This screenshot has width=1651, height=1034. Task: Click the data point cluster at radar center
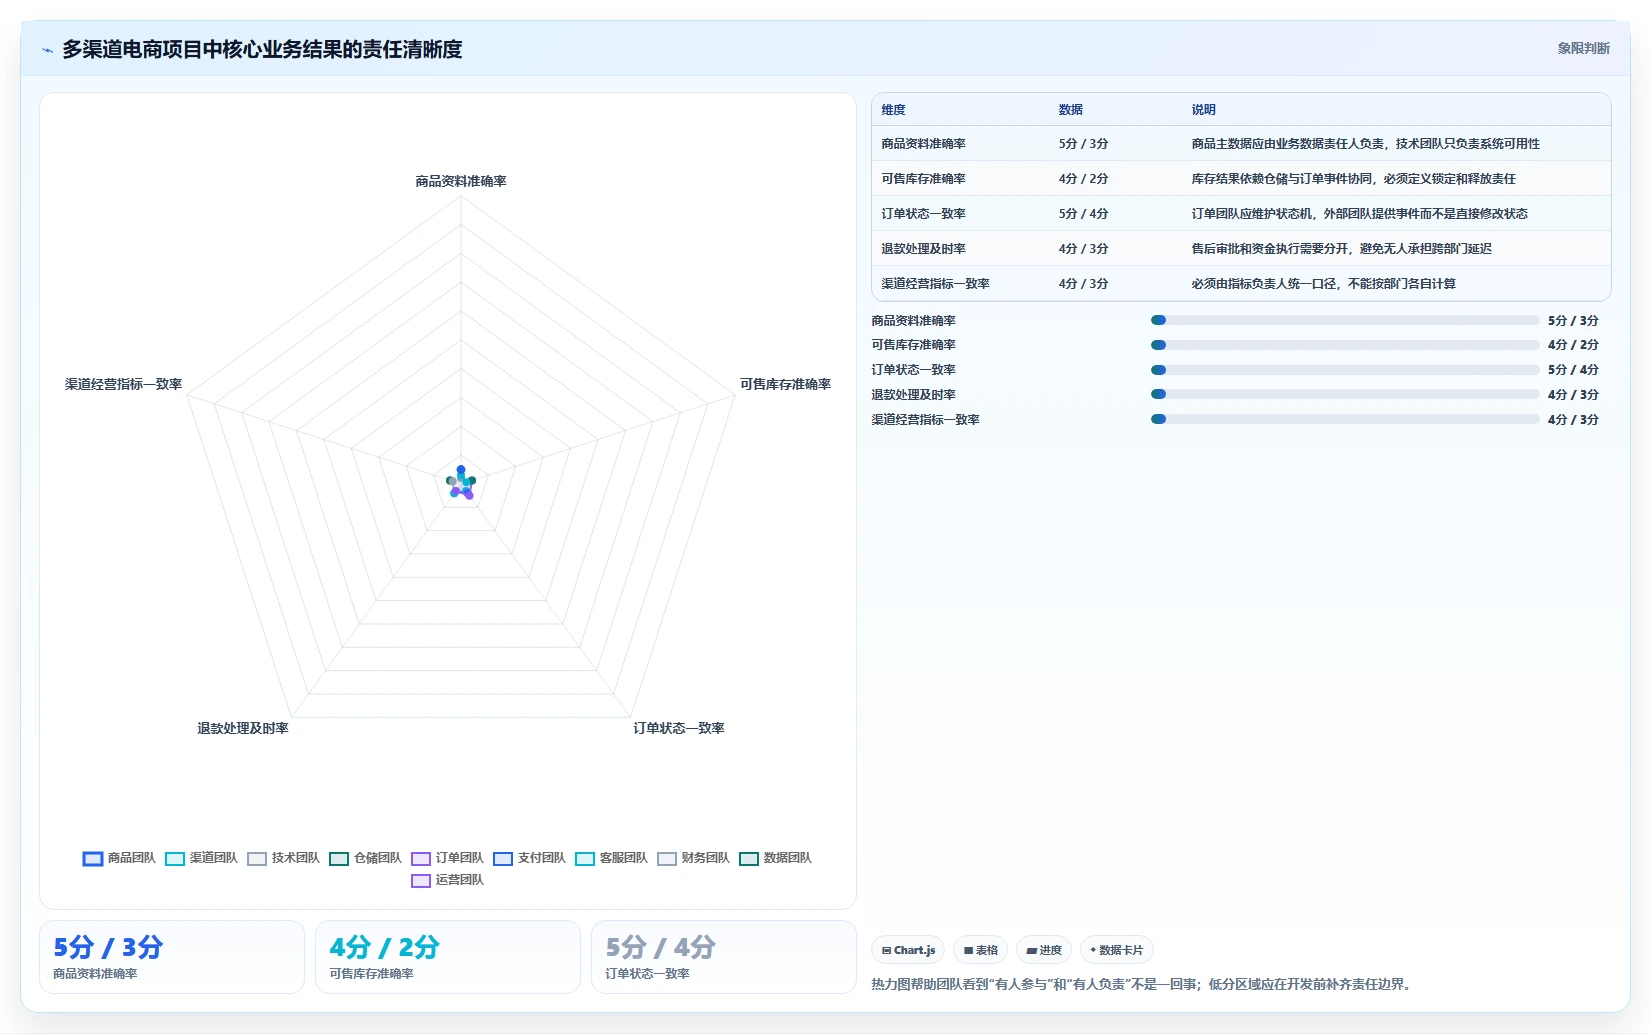[461, 483]
